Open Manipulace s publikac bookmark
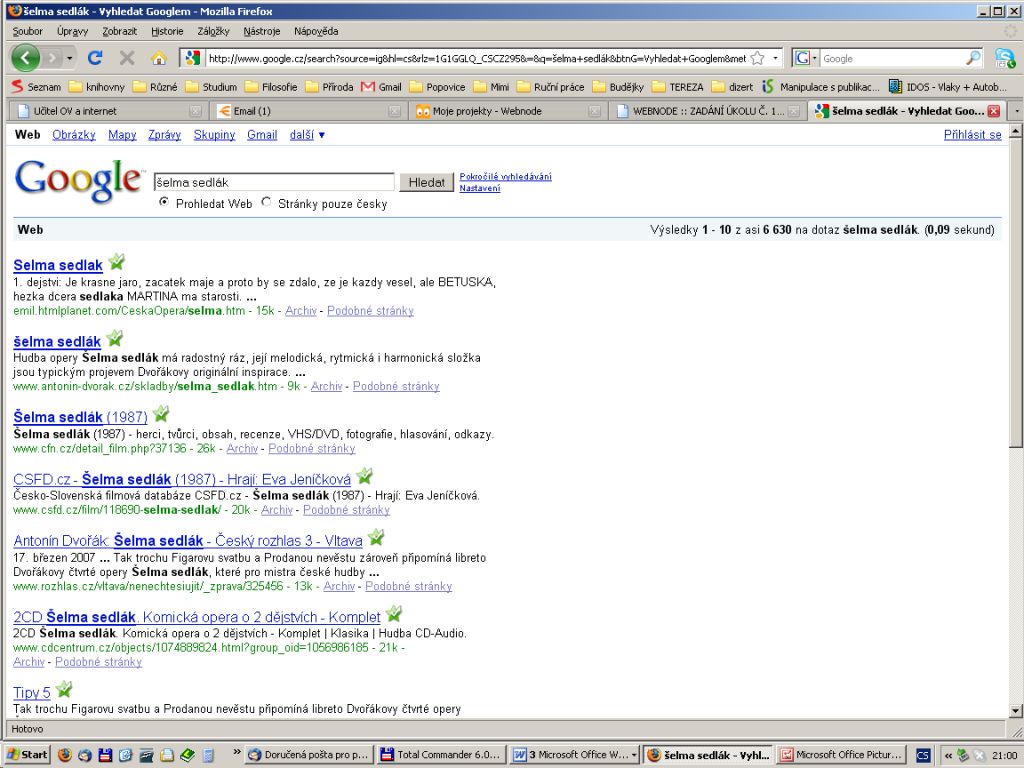This screenshot has width=1024, height=768. [821, 87]
